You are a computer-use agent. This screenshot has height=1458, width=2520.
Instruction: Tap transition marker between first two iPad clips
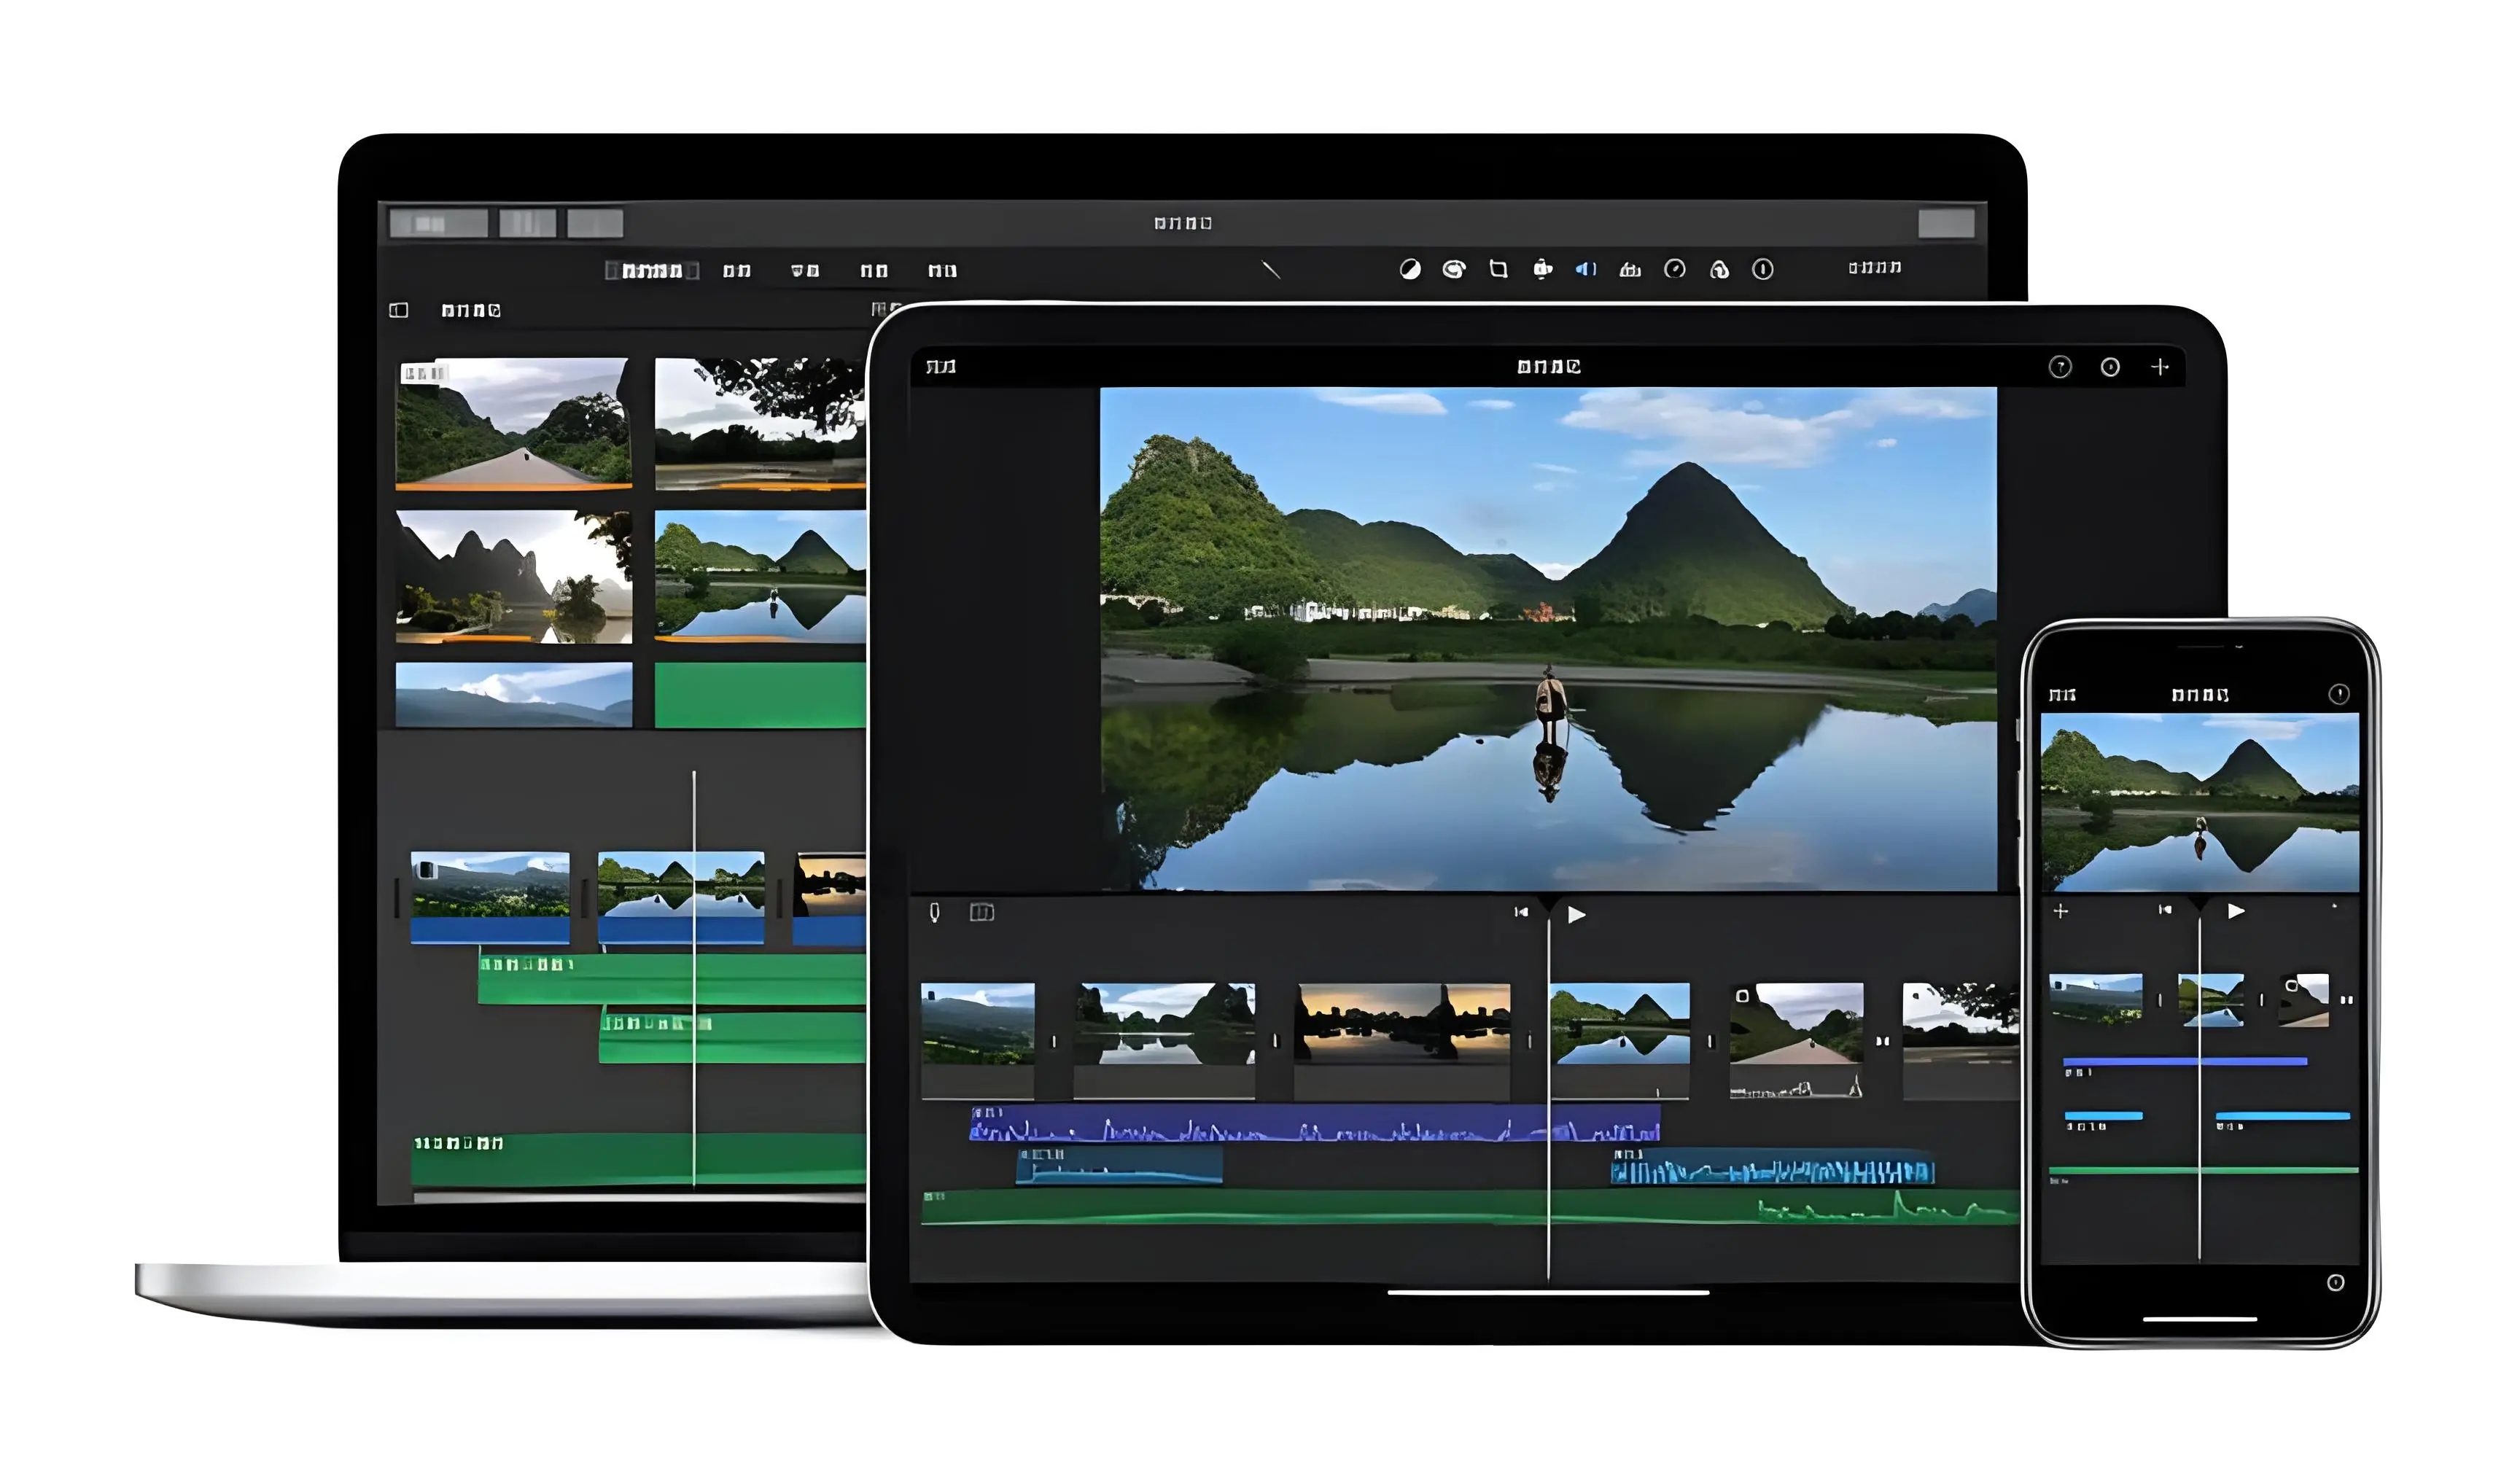click(1053, 1041)
